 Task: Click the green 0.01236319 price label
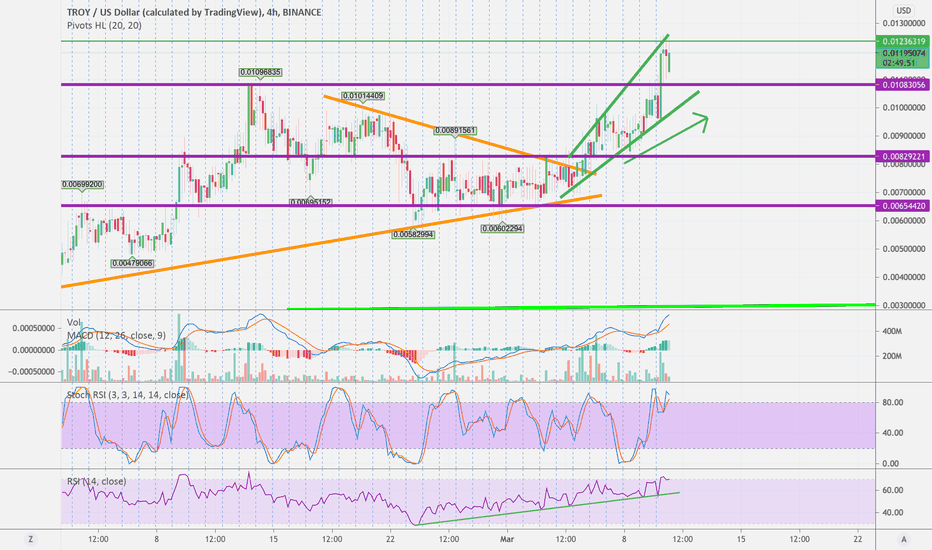[x=903, y=42]
